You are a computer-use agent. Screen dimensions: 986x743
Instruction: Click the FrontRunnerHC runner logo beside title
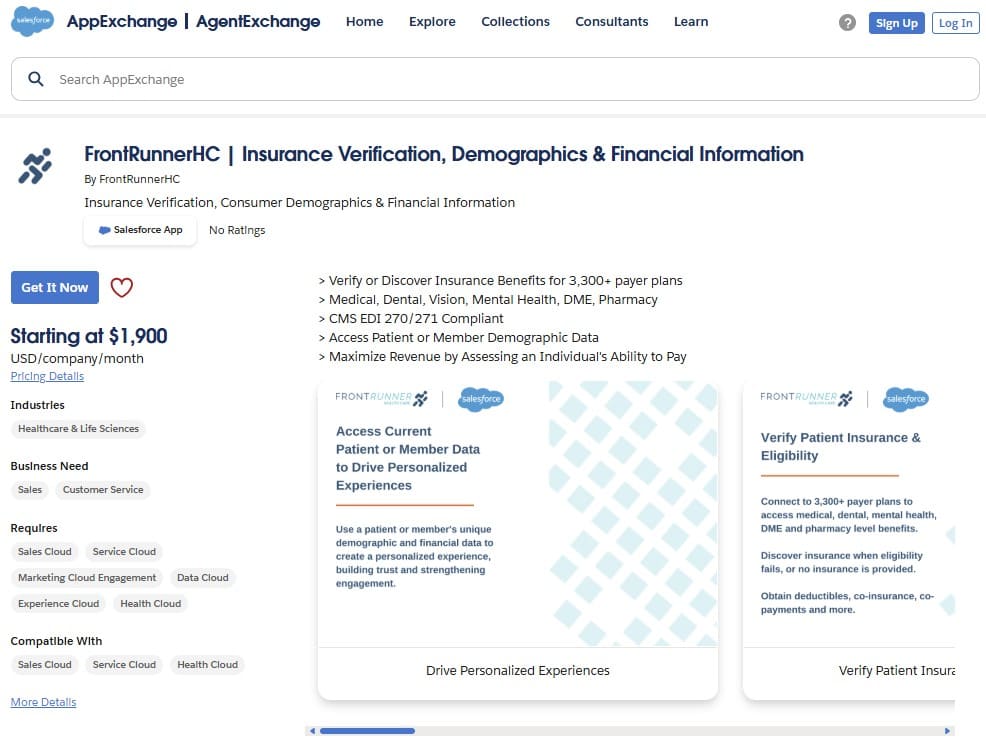(35, 166)
